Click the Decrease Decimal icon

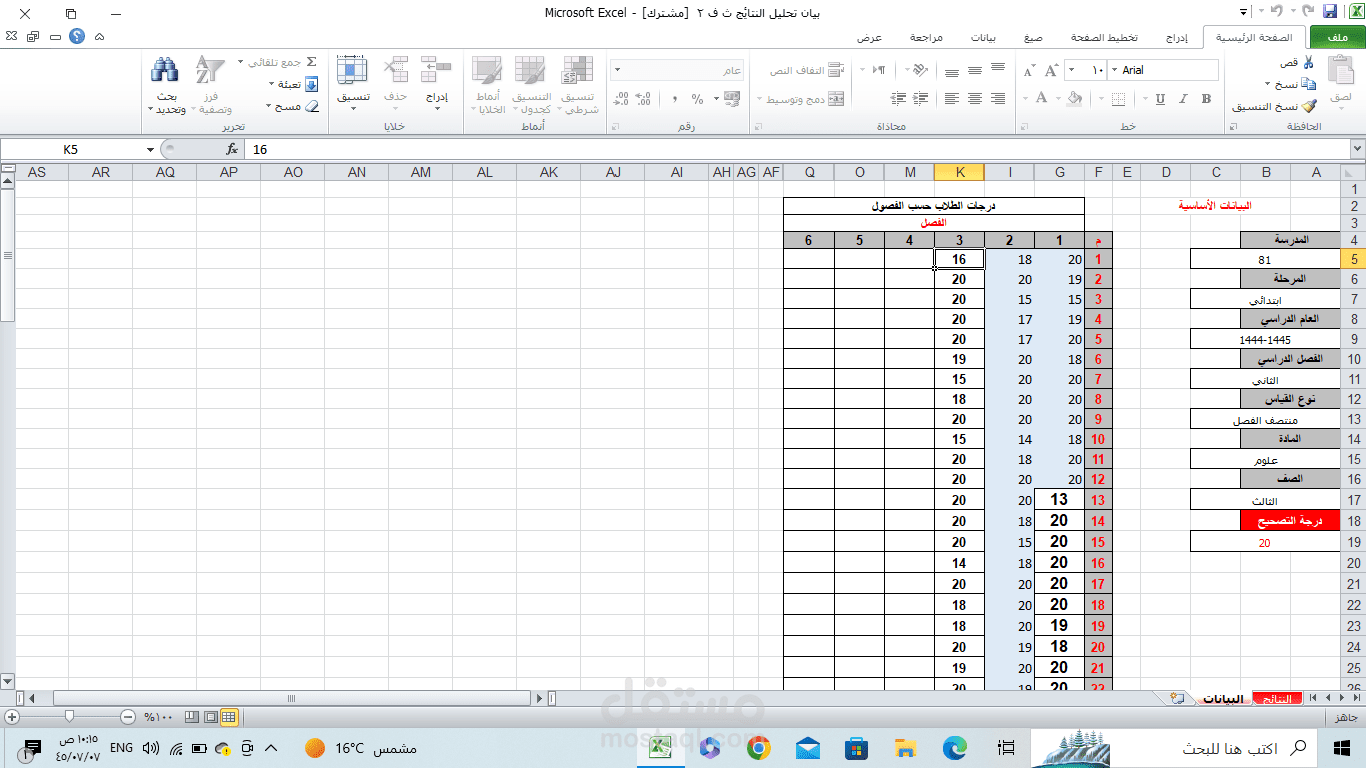[x=621, y=99]
